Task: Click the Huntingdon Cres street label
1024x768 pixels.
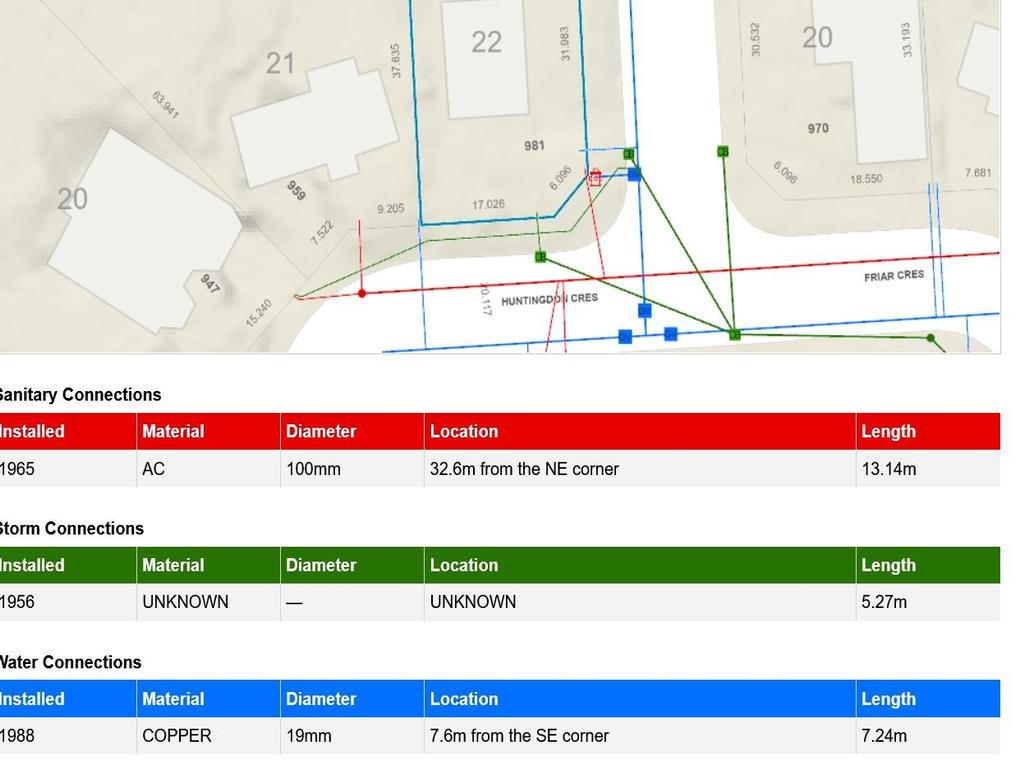Action: 549,299
